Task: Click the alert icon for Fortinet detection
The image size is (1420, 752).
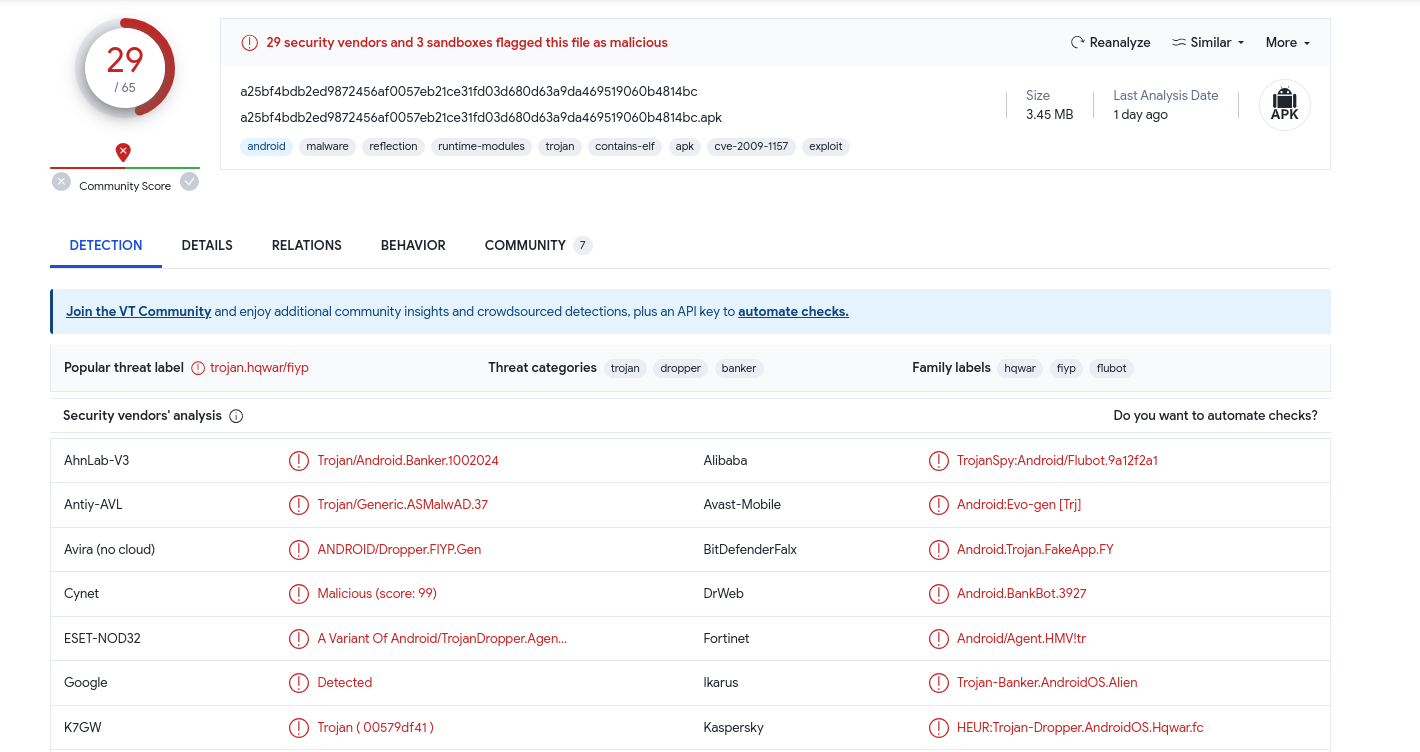Action: click(x=938, y=639)
